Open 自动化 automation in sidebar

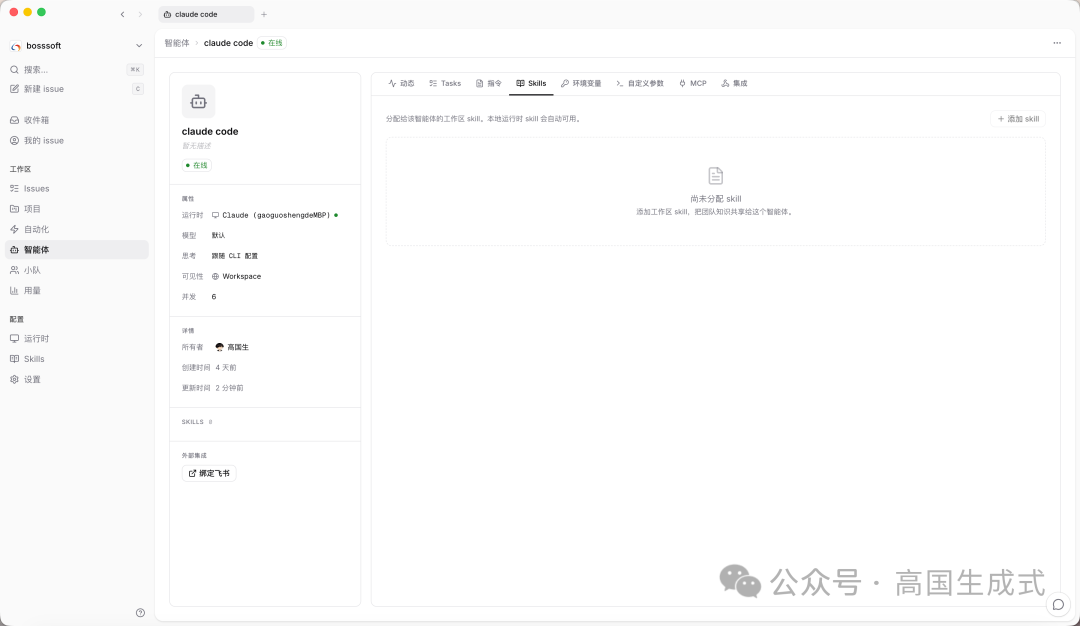76,229
